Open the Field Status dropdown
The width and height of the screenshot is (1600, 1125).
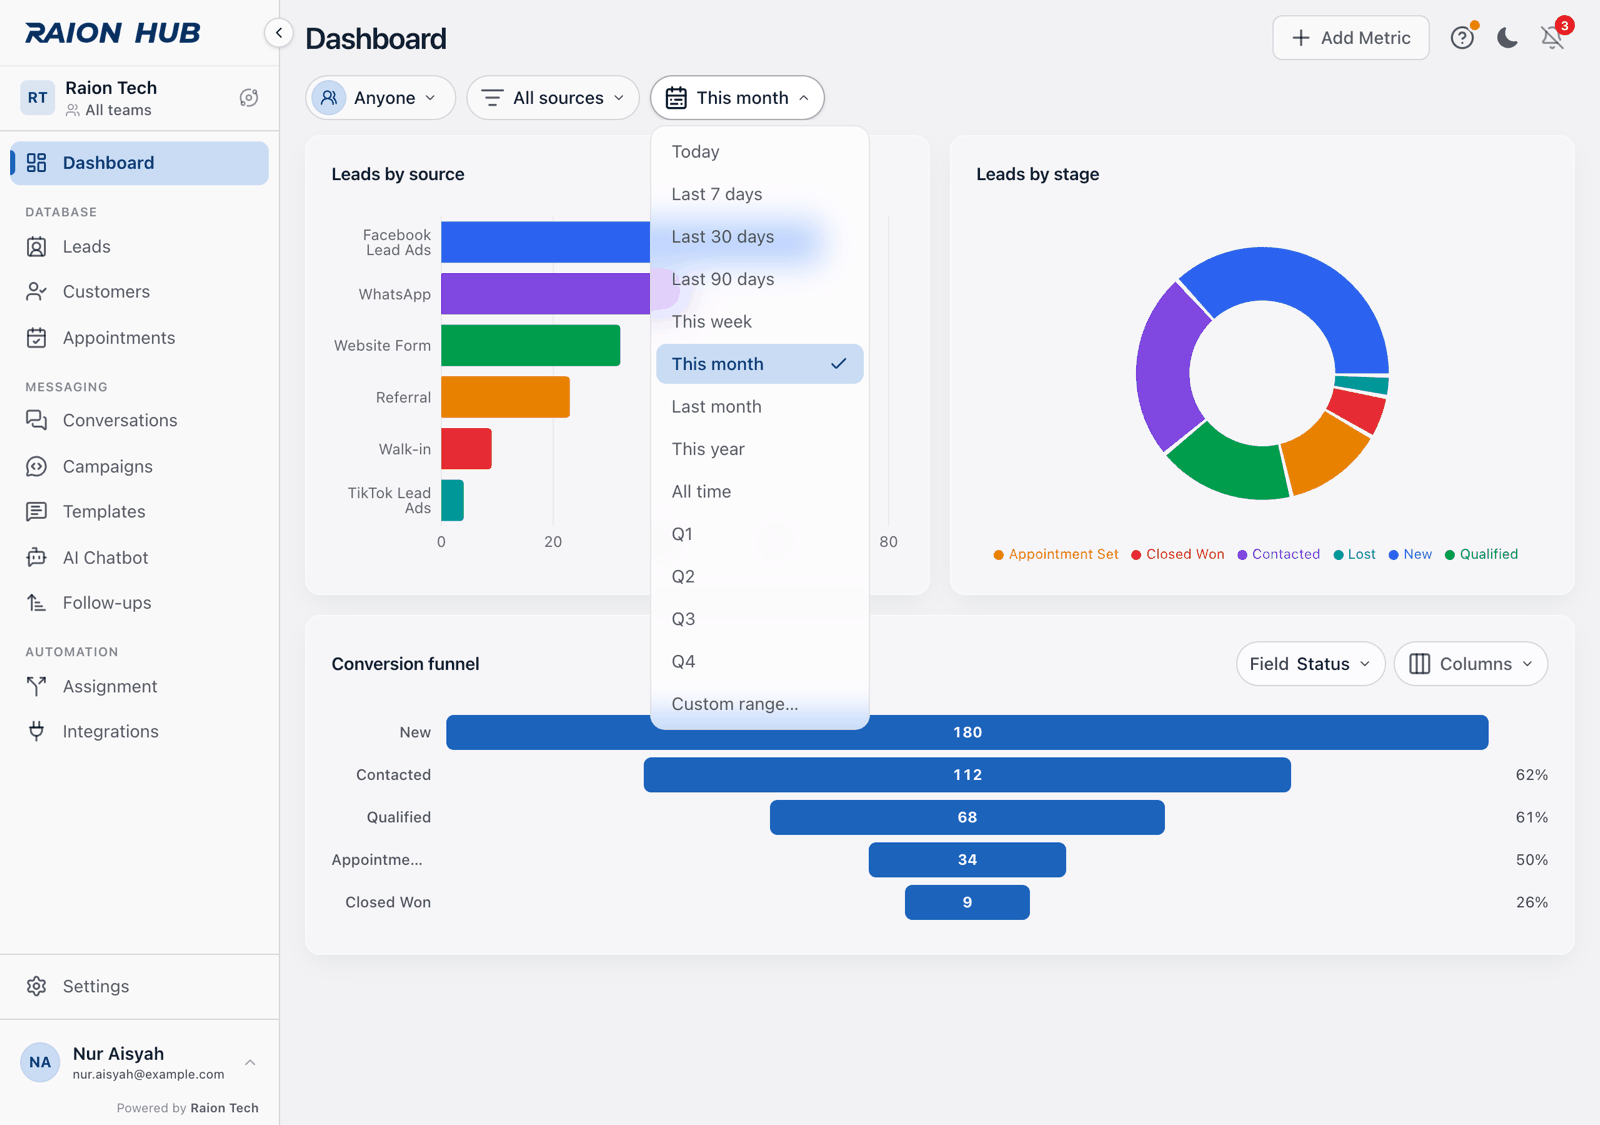[x=1310, y=664]
